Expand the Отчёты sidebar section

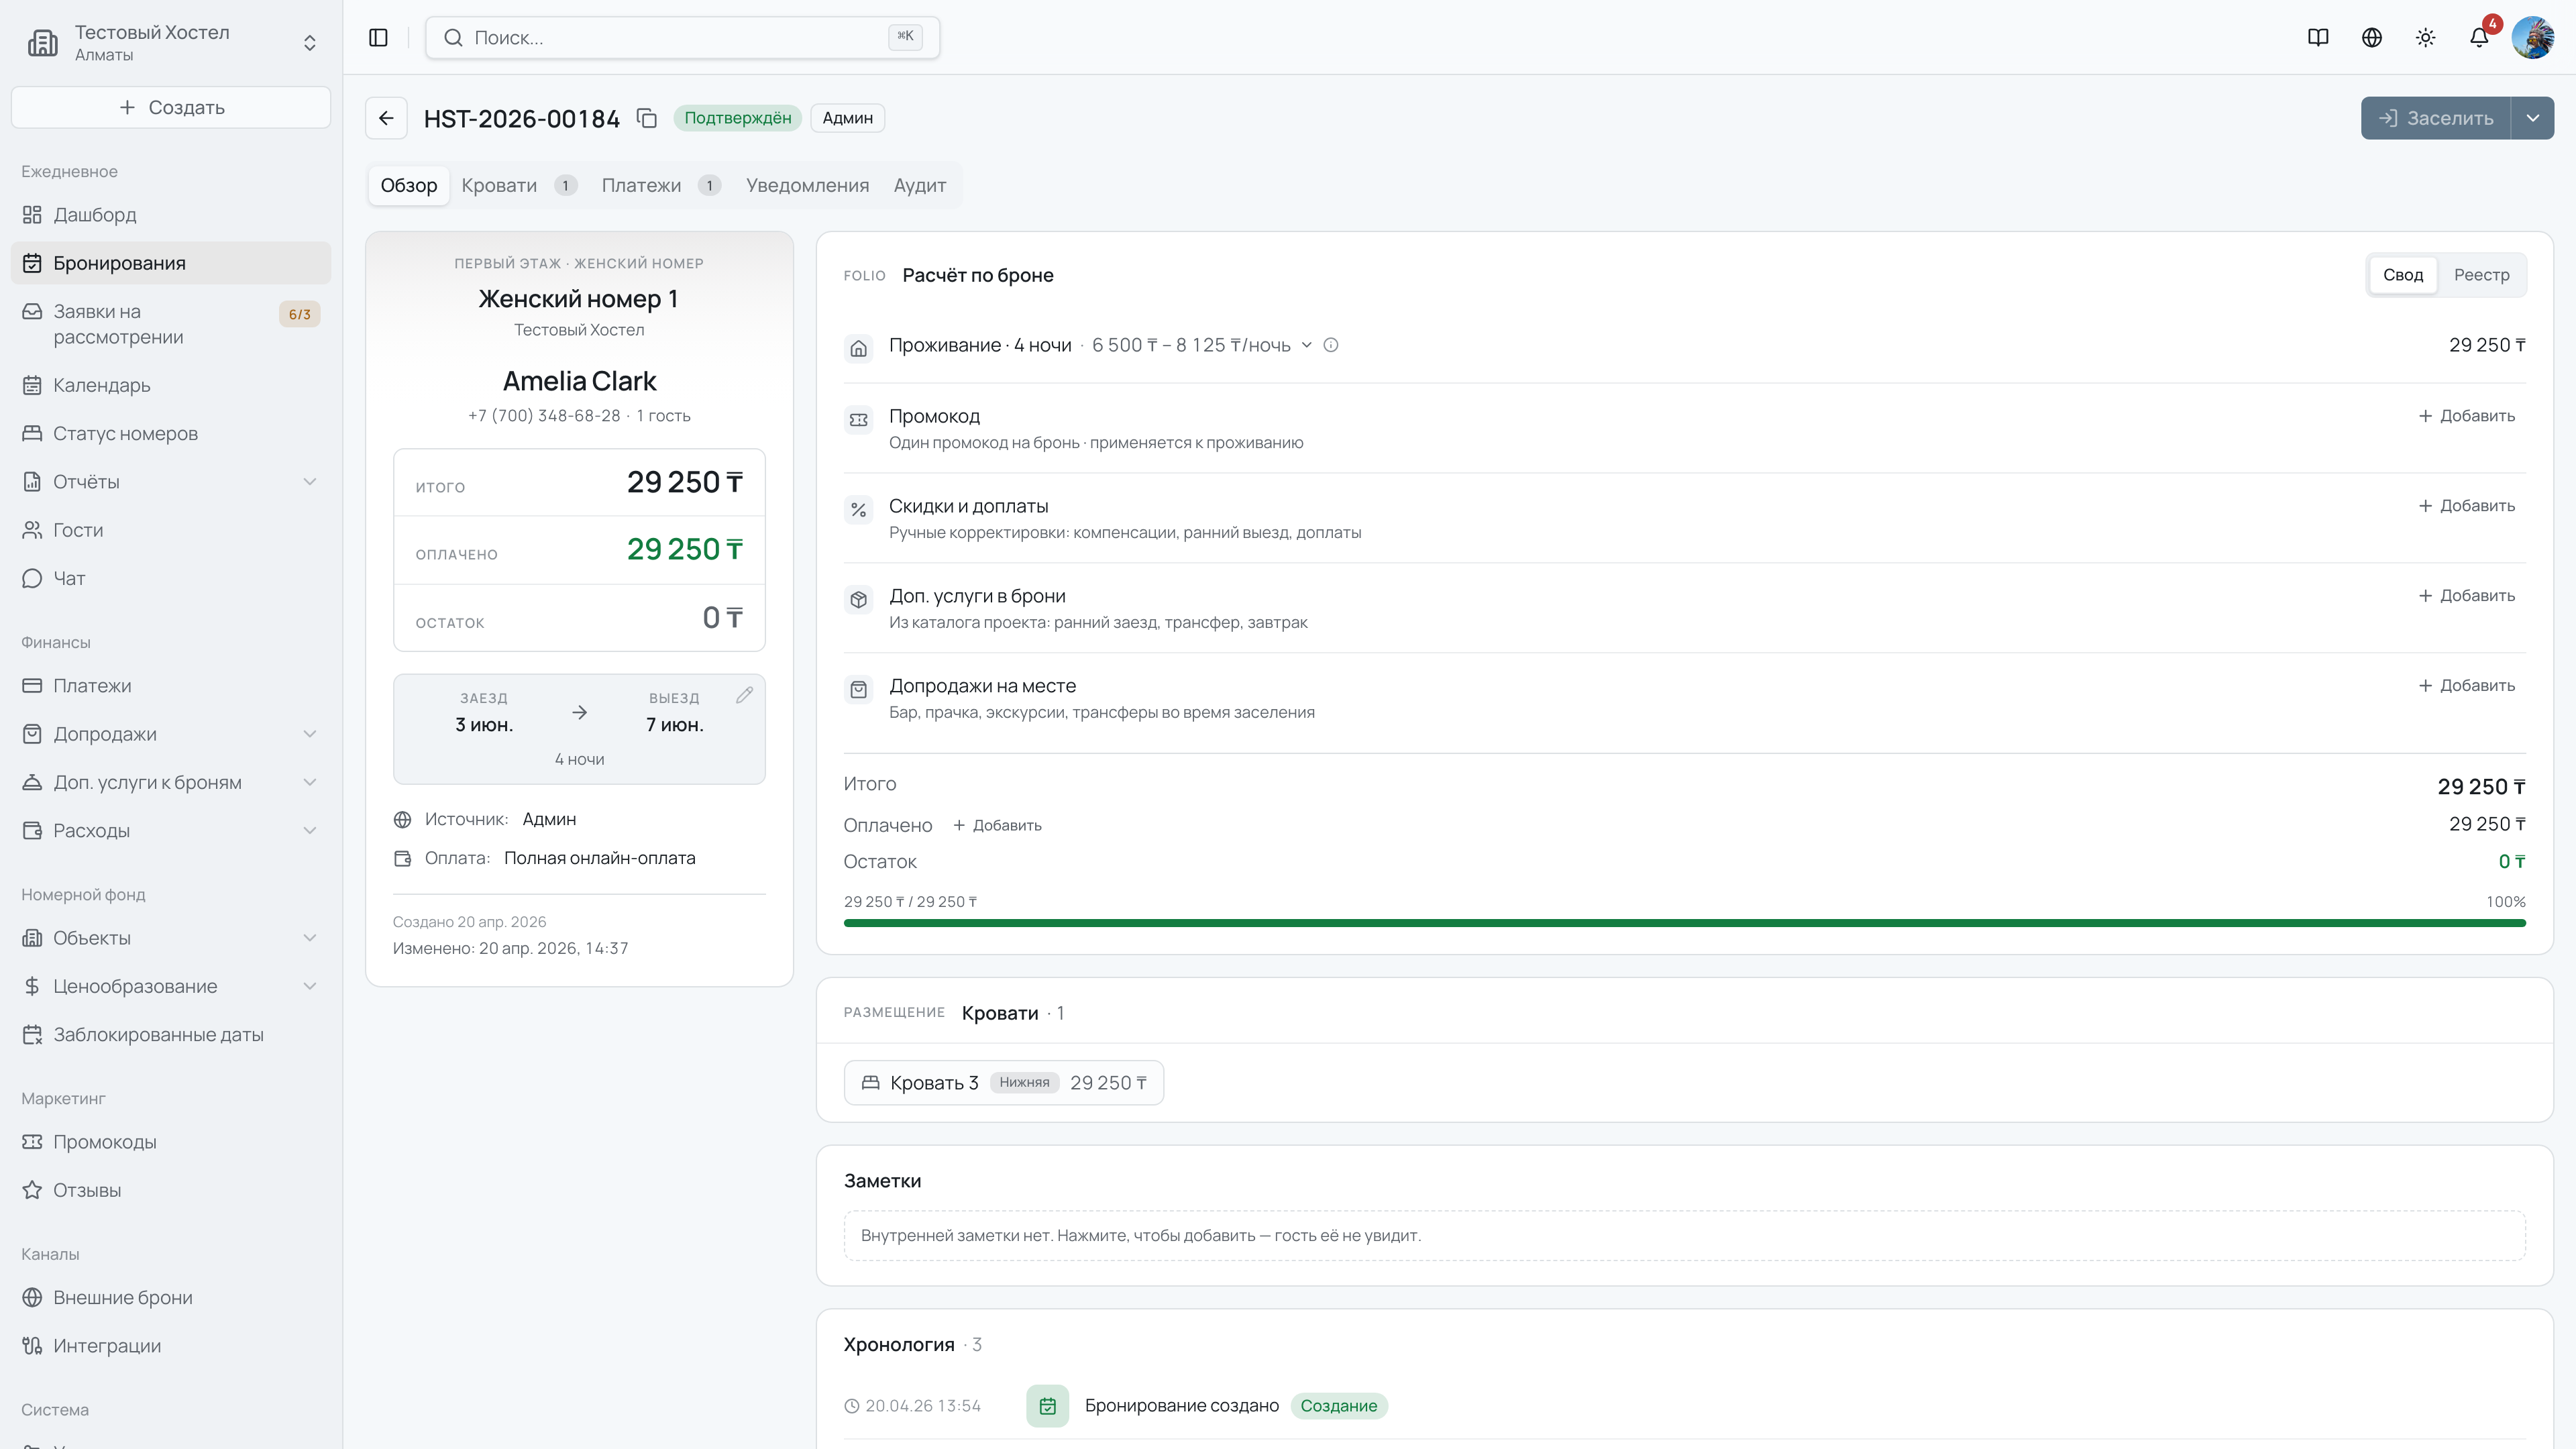pos(310,482)
